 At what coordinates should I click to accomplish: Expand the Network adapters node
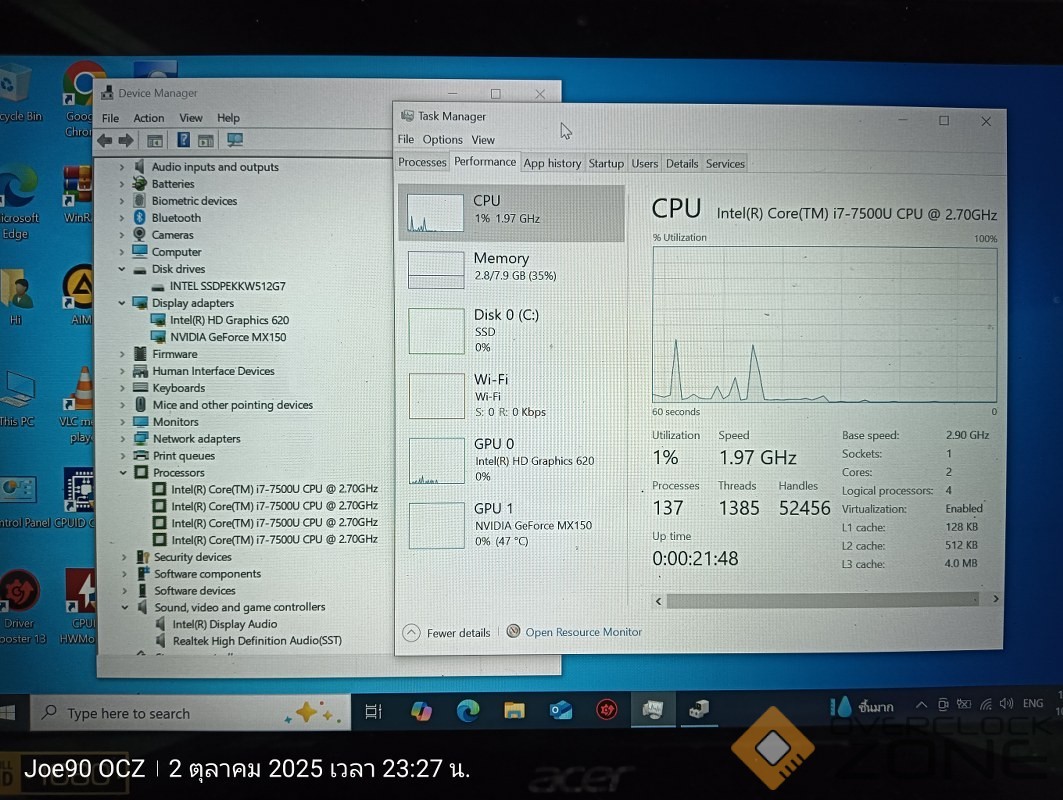pos(123,439)
